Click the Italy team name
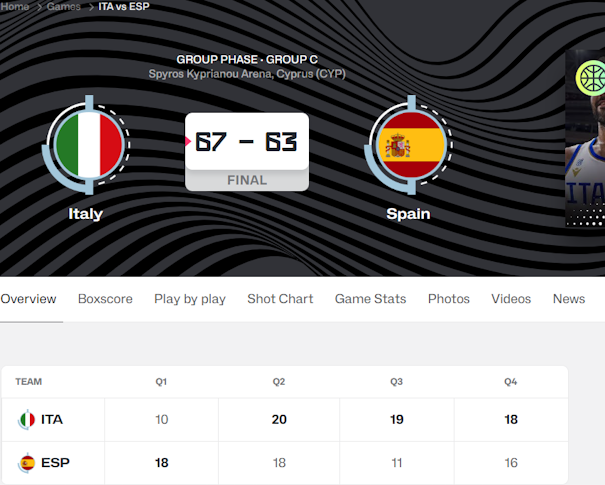Image resolution: width=605 pixels, height=485 pixels. coord(85,214)
